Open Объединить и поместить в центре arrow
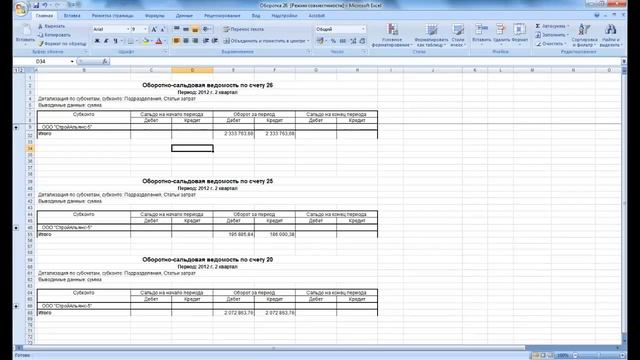 coord(308,41)
